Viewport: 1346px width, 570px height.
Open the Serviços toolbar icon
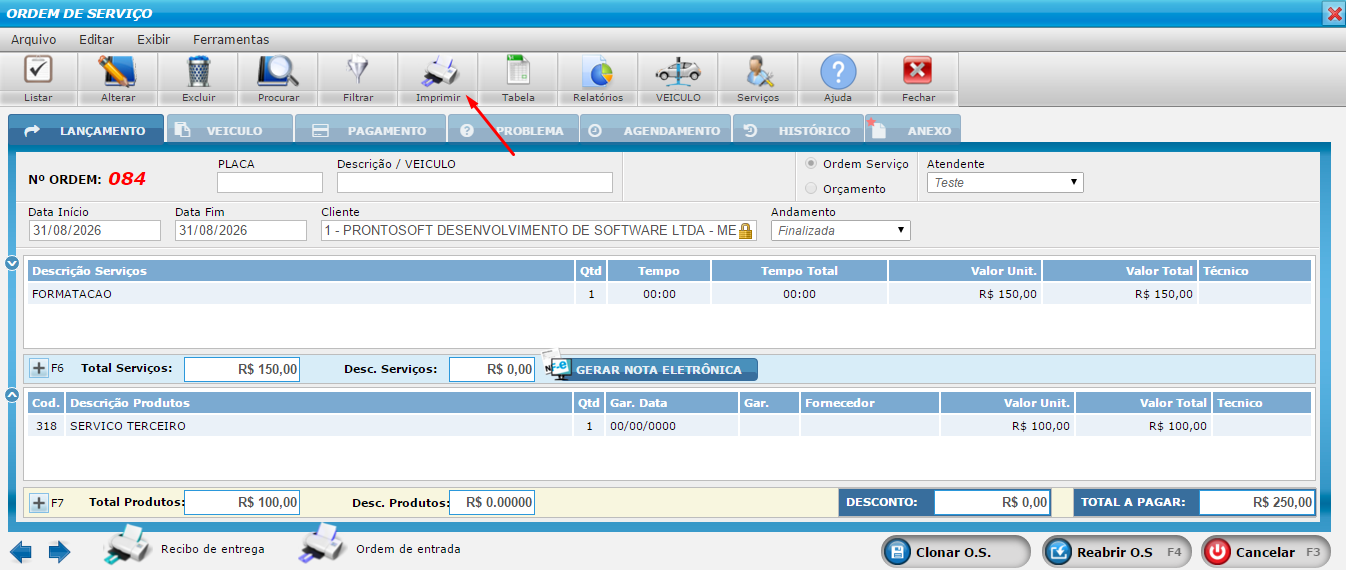pos(758,72)
